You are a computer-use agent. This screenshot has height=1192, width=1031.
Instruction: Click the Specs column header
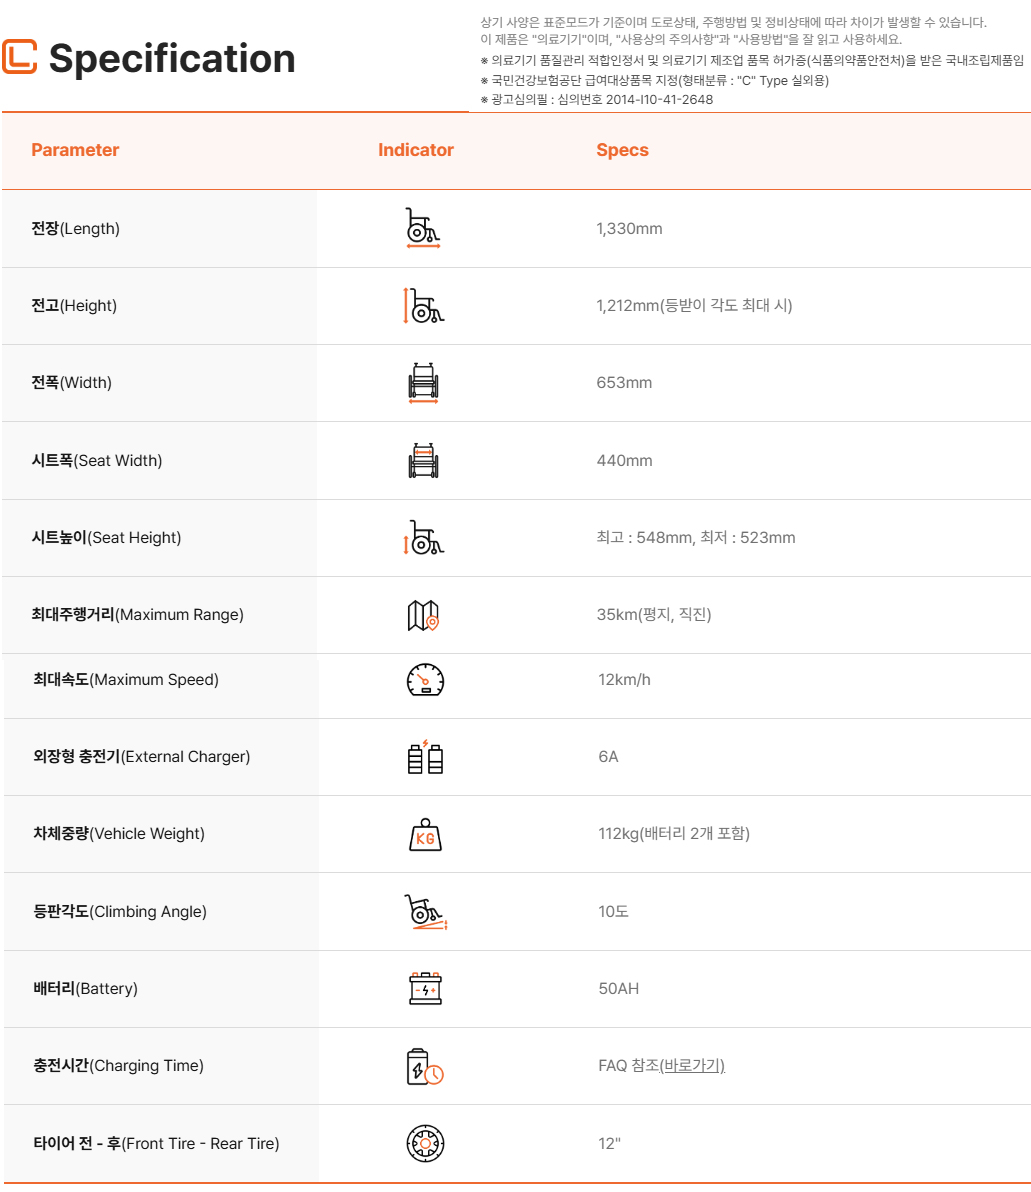click(x=622, y=150)
